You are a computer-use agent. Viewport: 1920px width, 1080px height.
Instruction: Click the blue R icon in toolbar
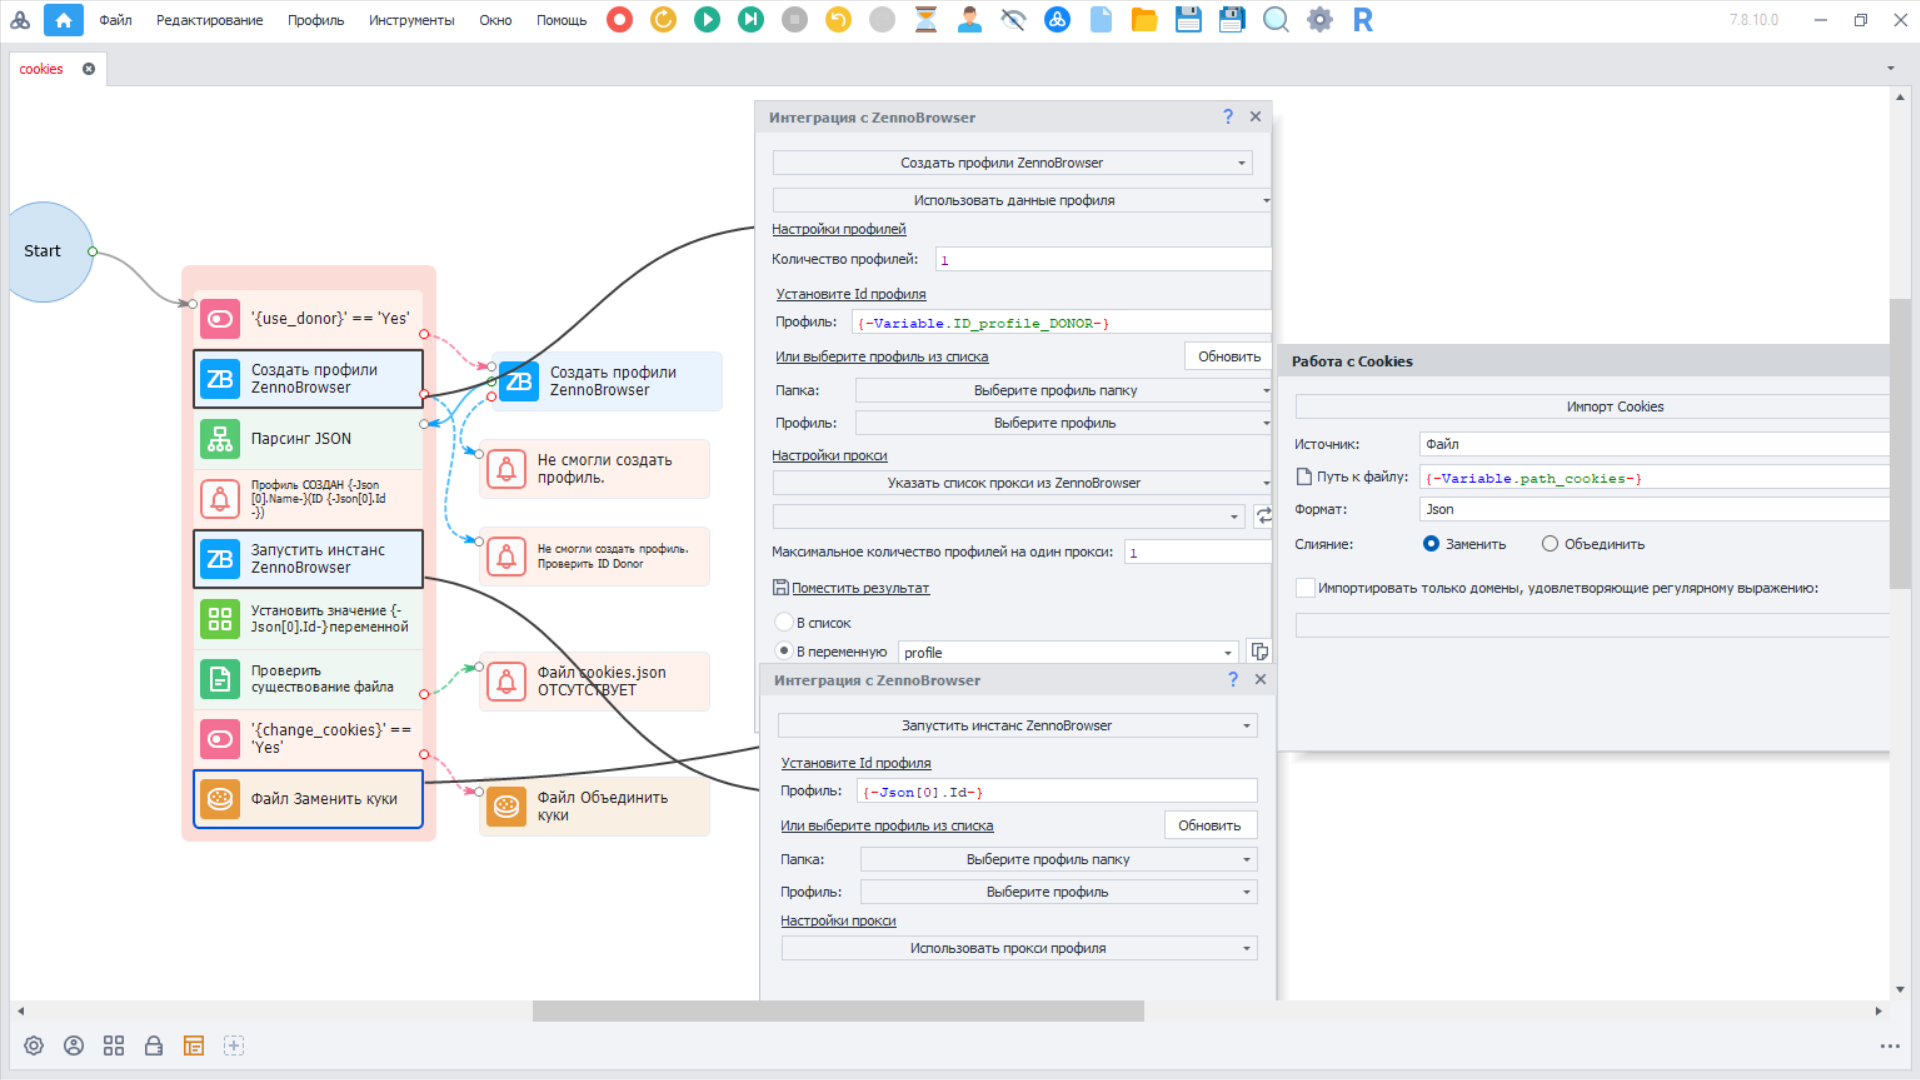(x=1363, y=20)
